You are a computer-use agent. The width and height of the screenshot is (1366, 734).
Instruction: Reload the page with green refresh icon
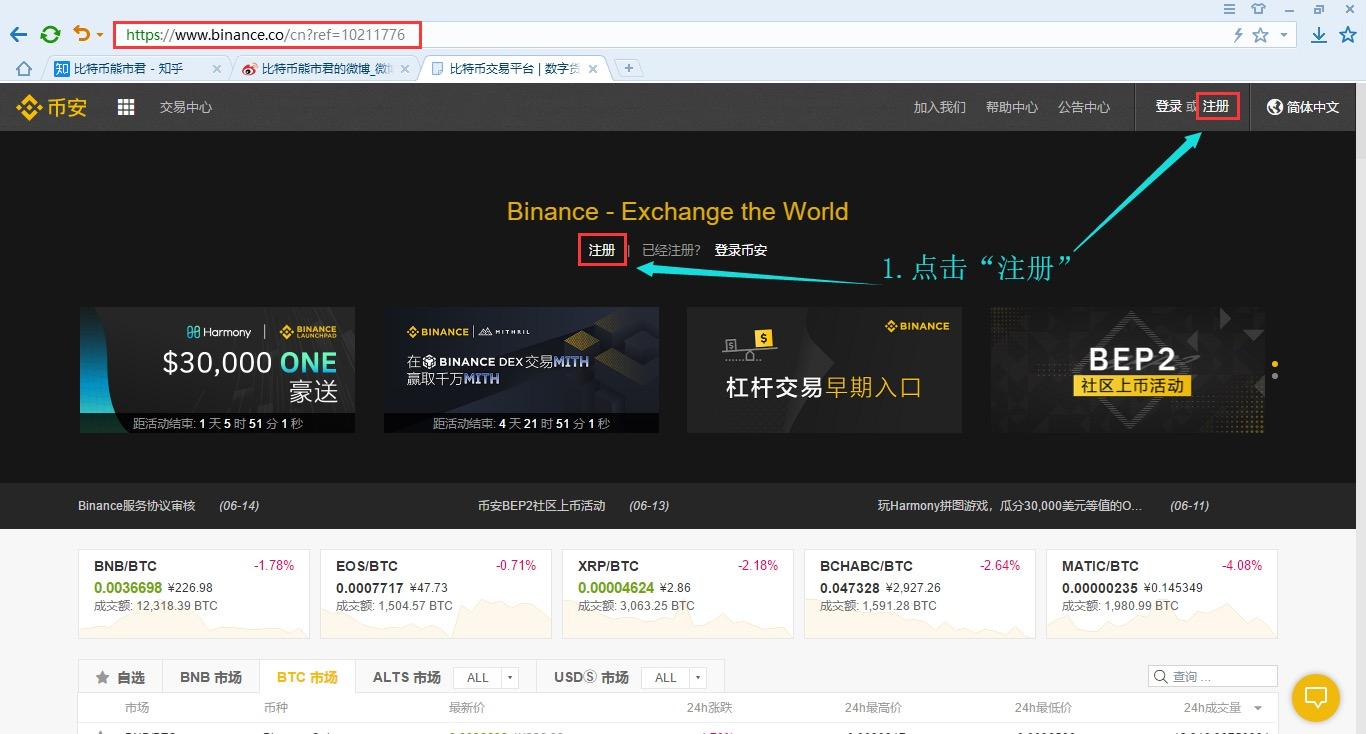click(50, 34)
